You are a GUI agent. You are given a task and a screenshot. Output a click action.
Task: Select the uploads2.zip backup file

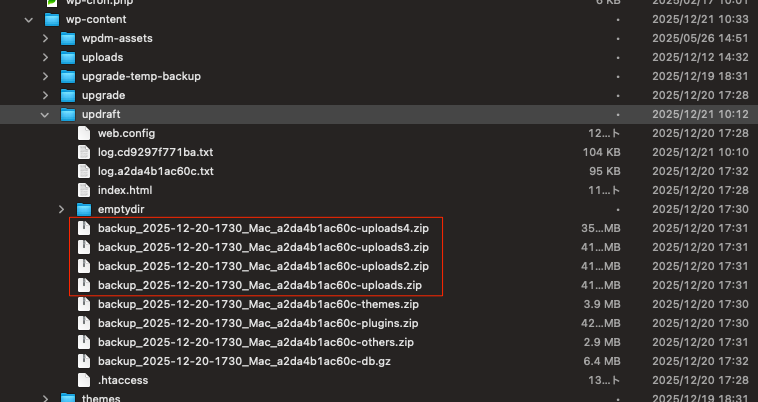point(263,266)
